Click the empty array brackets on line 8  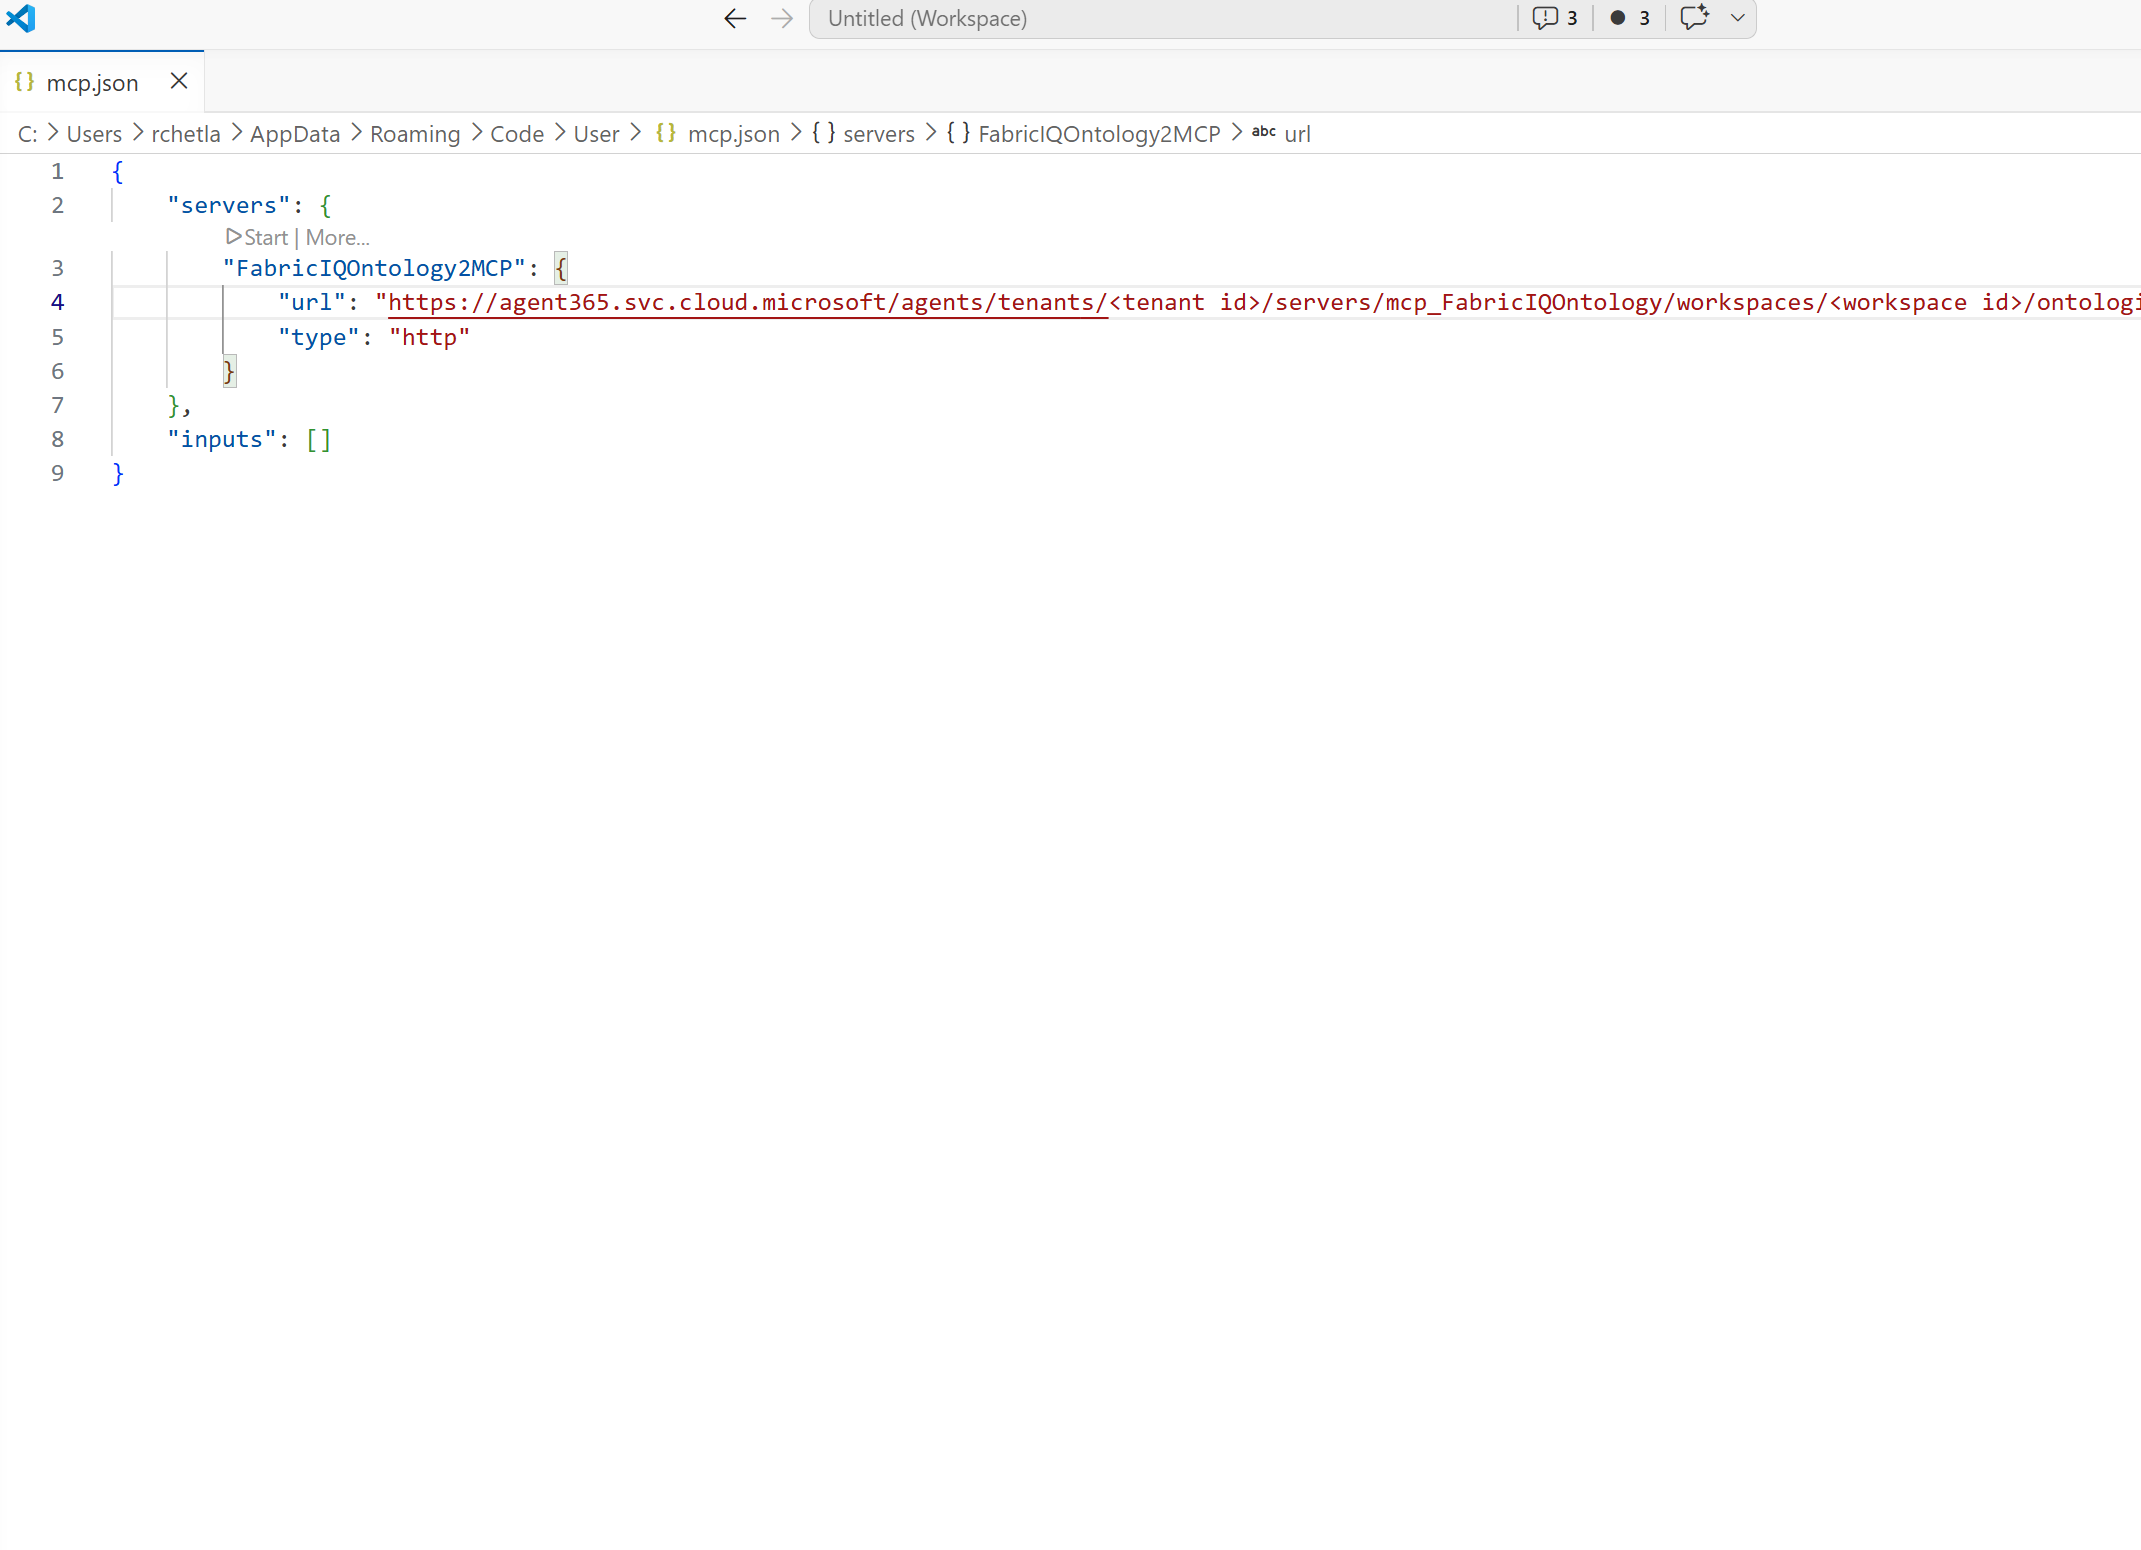[318, 439]
